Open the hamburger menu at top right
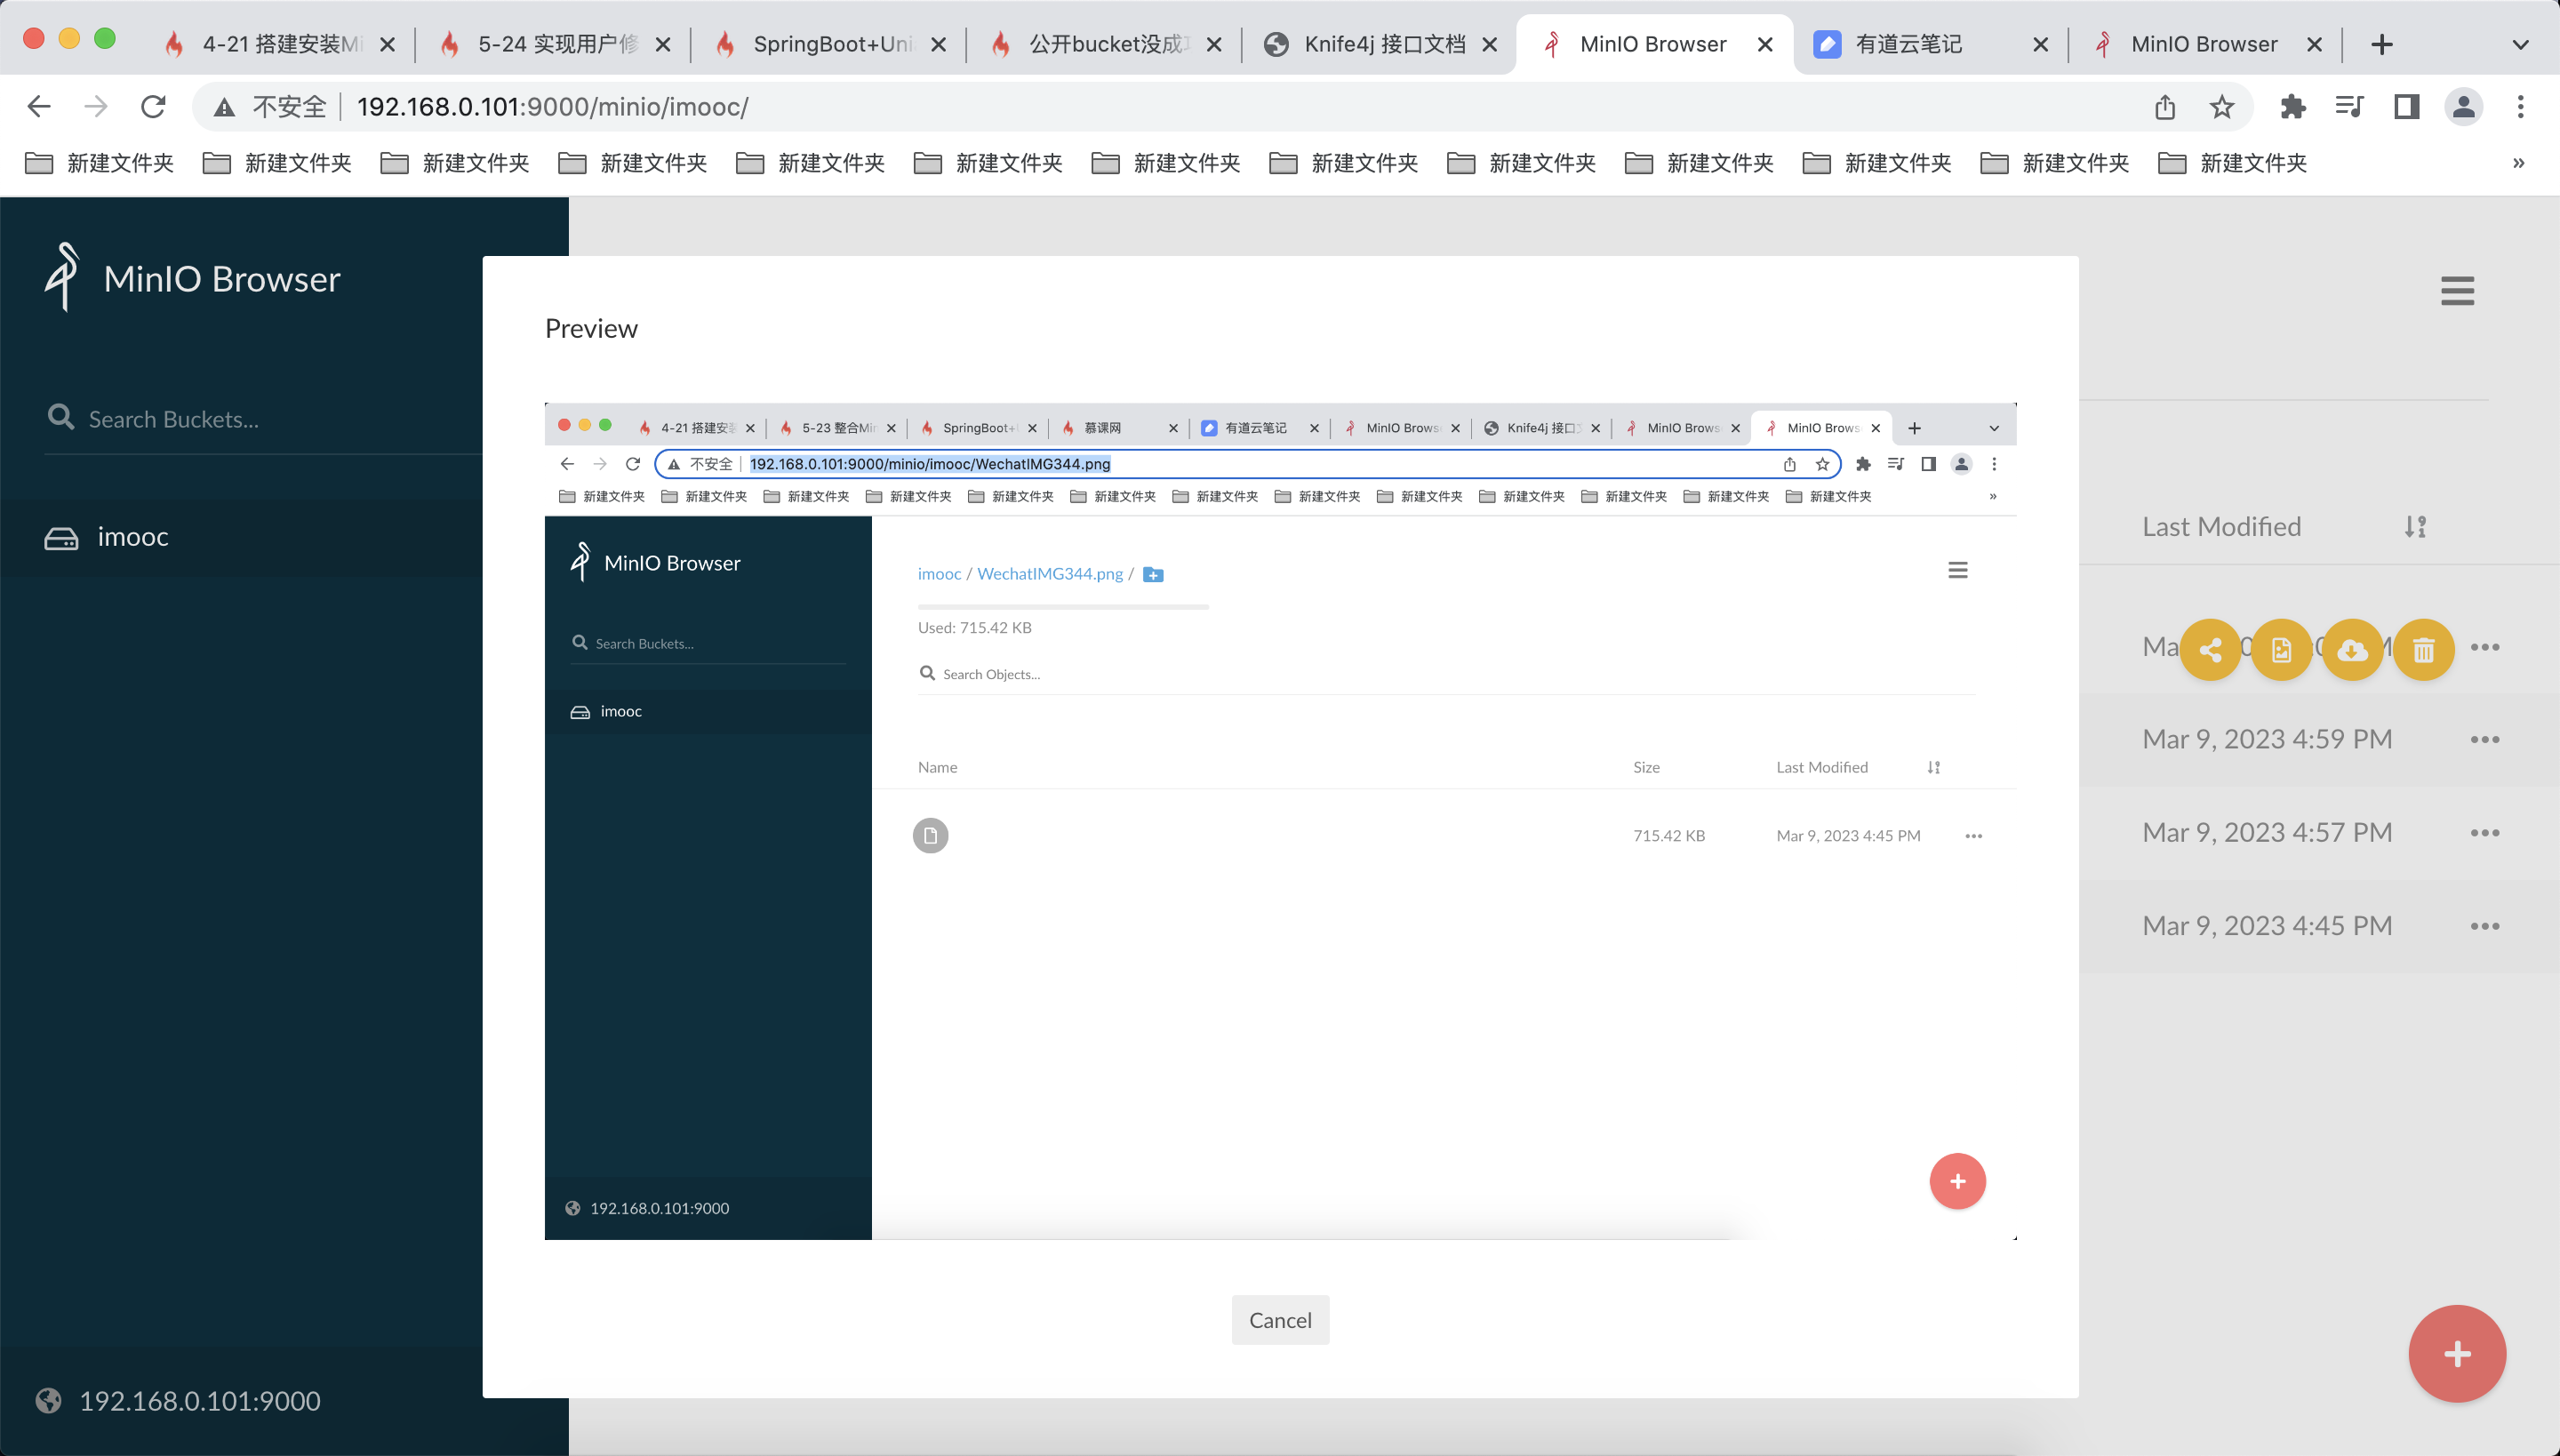Viewport: 2560px width, 1456px height. point(2457,291)
